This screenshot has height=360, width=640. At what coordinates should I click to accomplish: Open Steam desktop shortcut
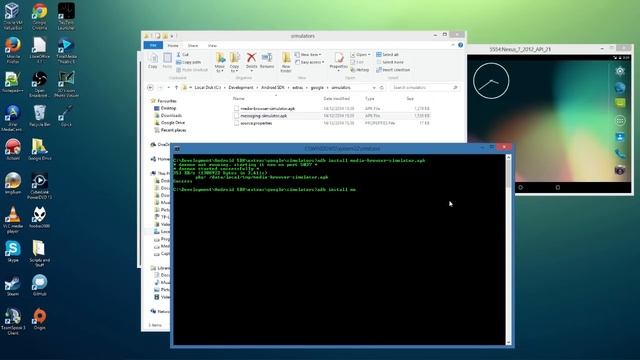click(x=13, y=286)
